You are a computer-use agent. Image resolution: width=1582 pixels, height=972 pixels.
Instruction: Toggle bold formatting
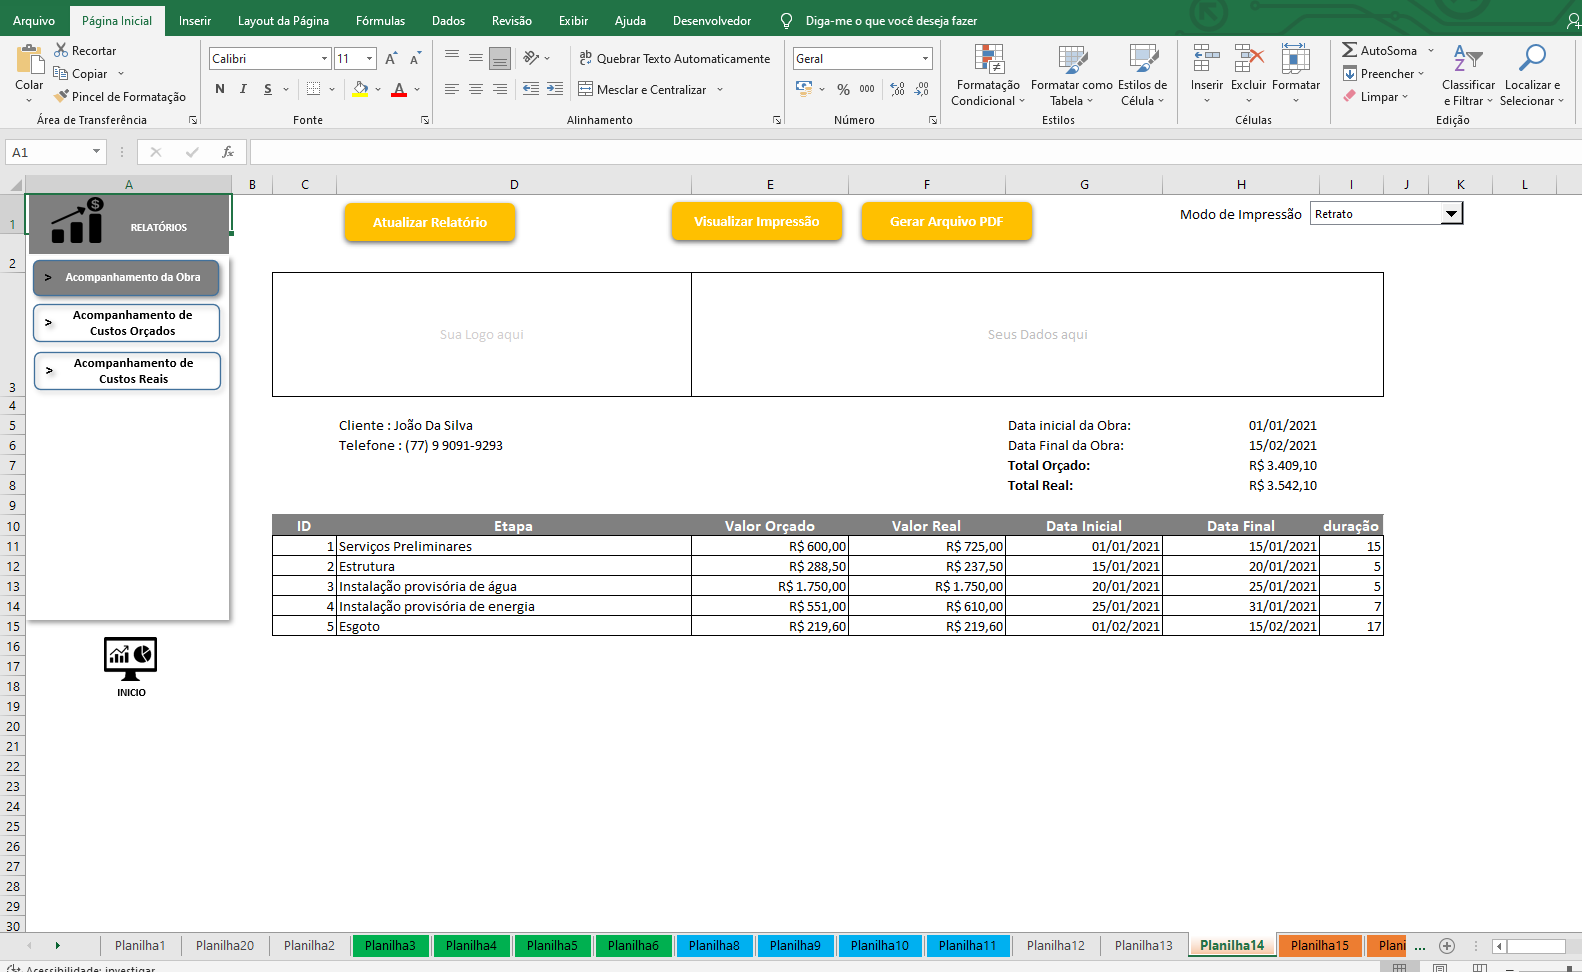(x=220, y=89)
